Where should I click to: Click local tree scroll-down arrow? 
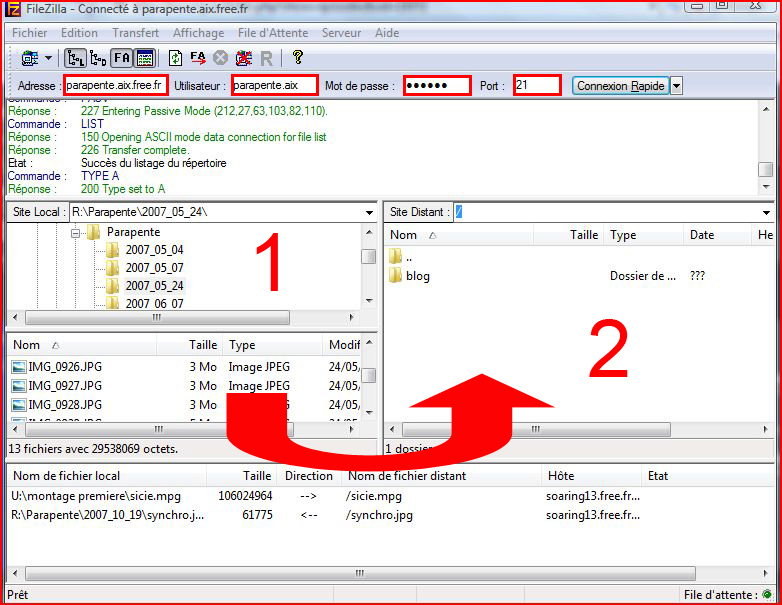369,300
